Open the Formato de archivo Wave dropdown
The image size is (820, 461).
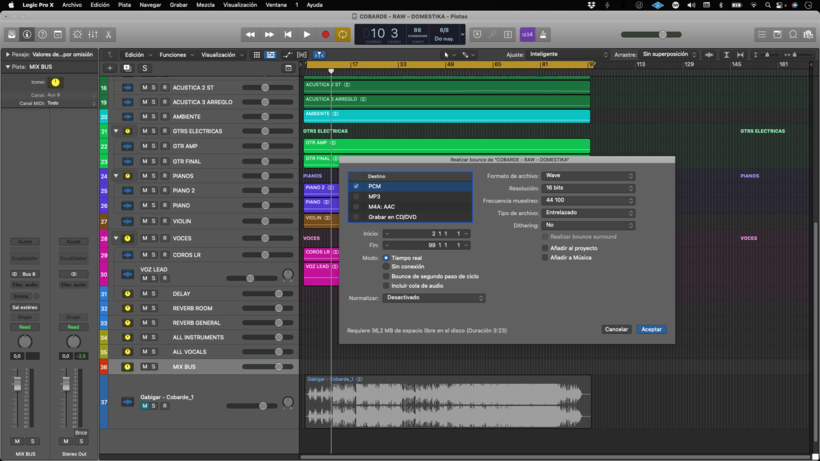click(x=588, y=176)
